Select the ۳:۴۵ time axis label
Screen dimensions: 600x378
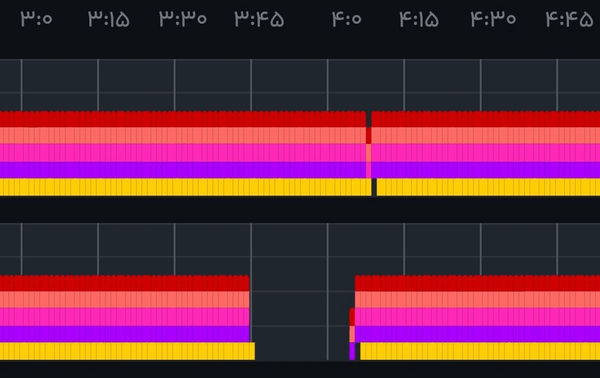click(x=259, y=18)
